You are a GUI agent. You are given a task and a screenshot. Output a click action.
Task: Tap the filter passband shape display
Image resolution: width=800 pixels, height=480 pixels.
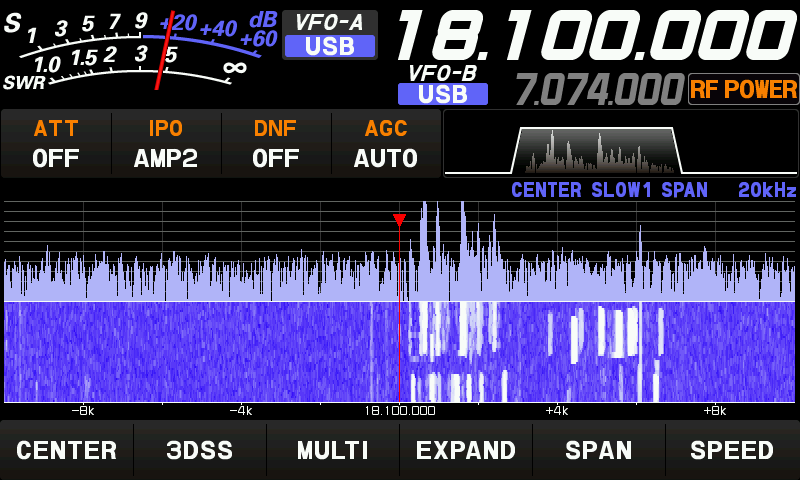tap(596, 150)
